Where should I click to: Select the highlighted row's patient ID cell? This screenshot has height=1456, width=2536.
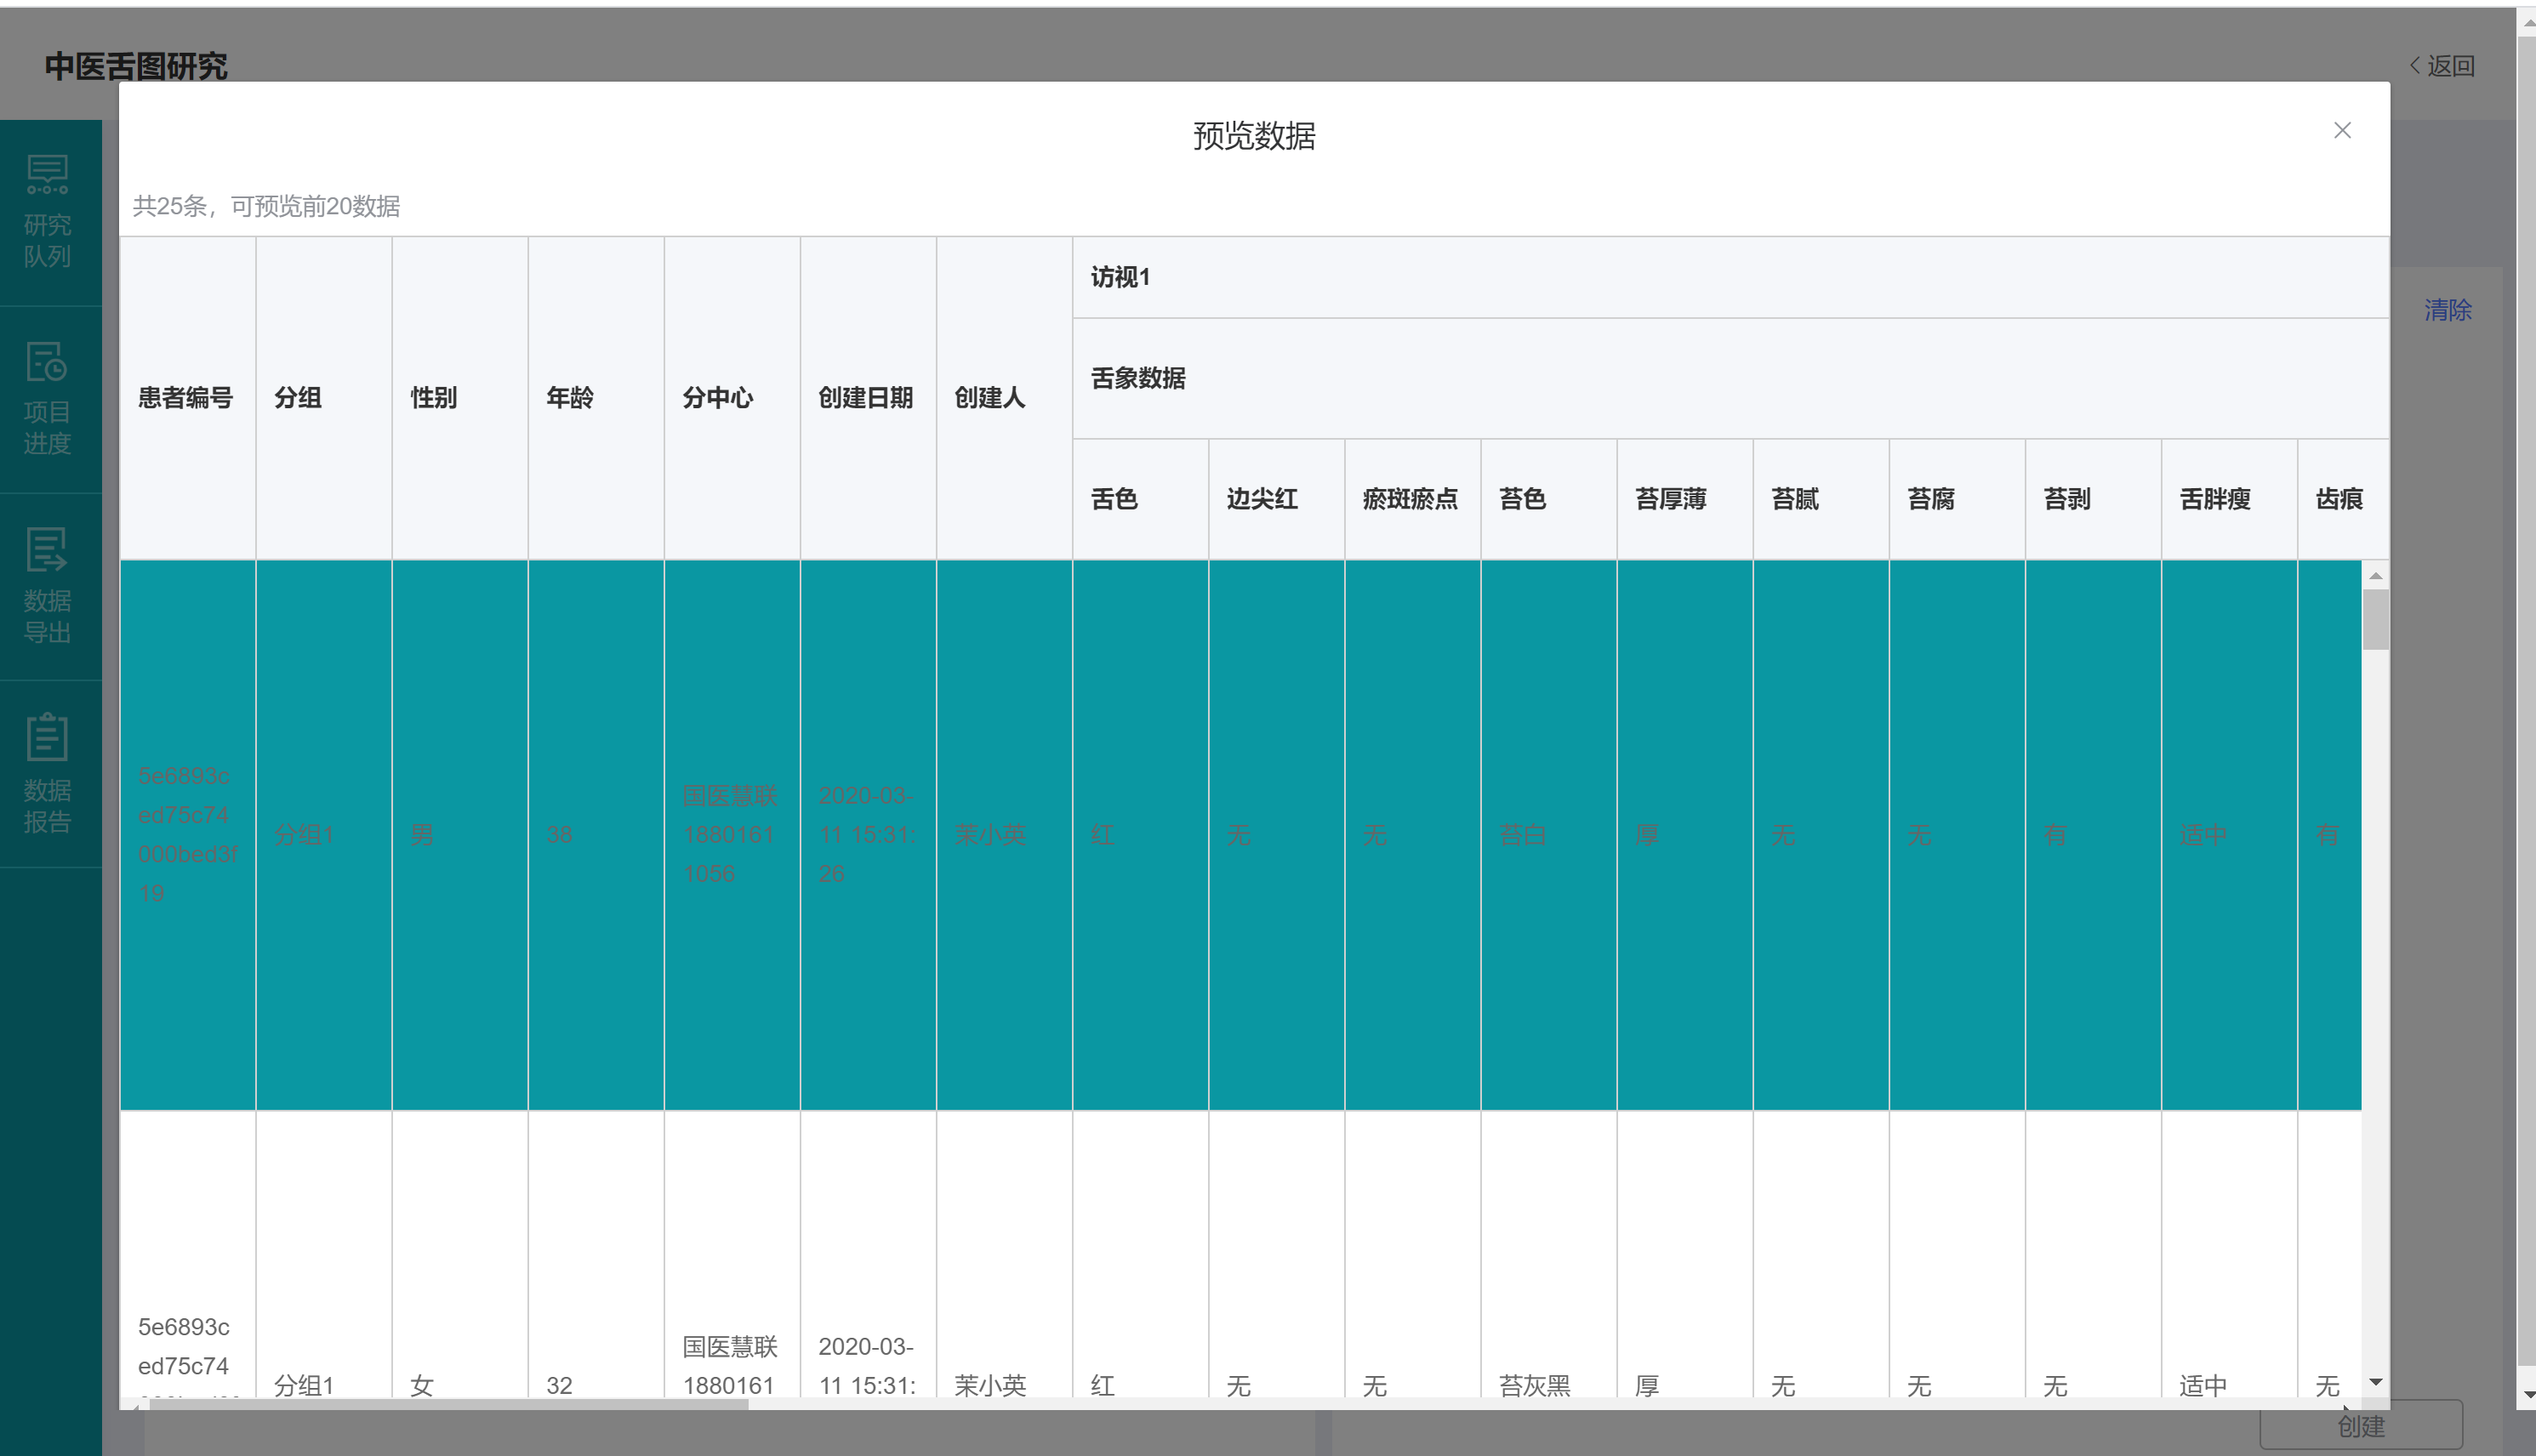186,834
